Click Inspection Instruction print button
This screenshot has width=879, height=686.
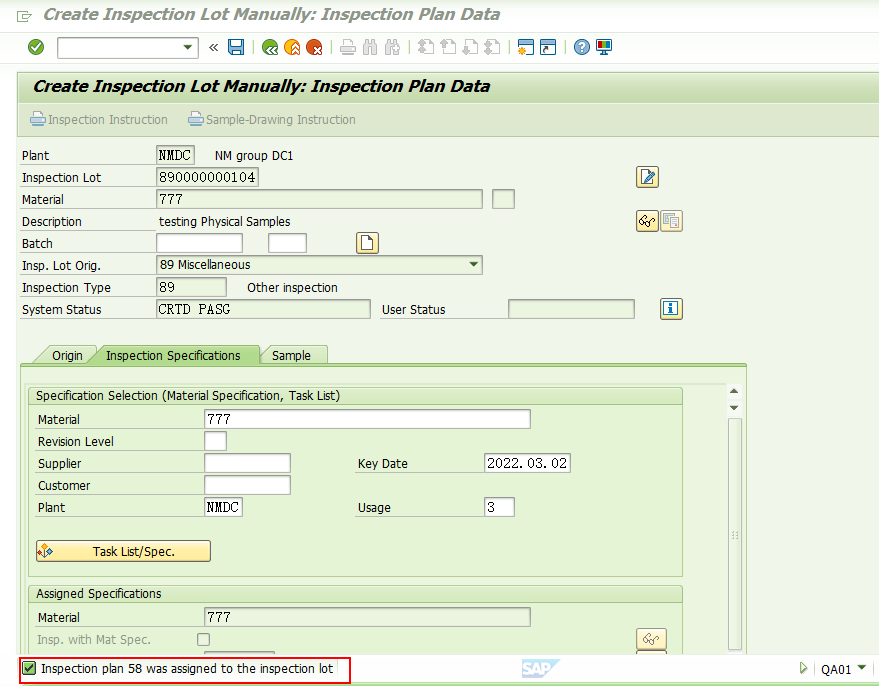point(99,119)
